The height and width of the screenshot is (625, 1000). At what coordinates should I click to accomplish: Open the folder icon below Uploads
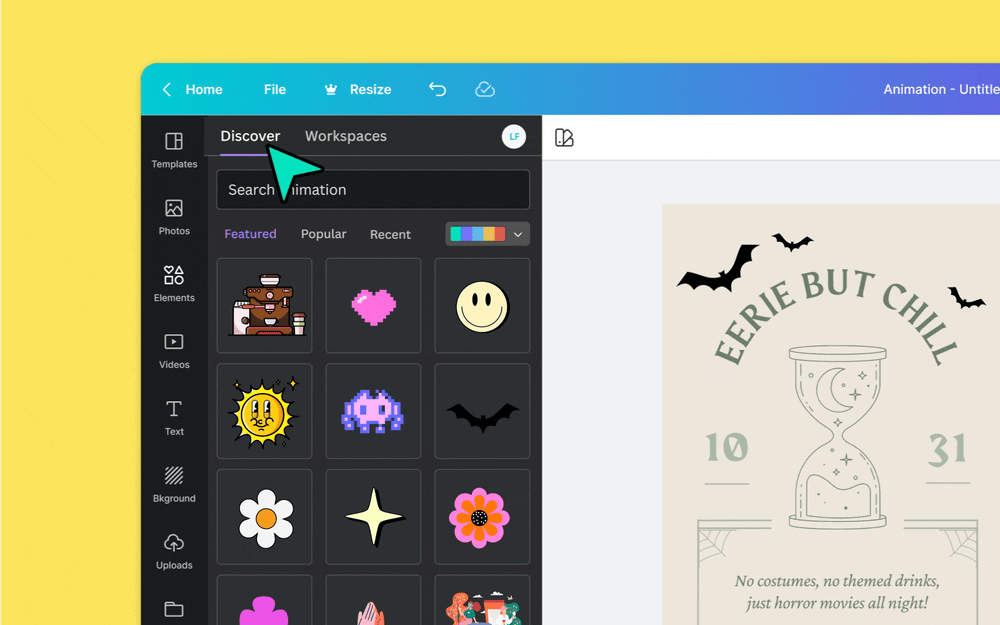click(174, 609)
